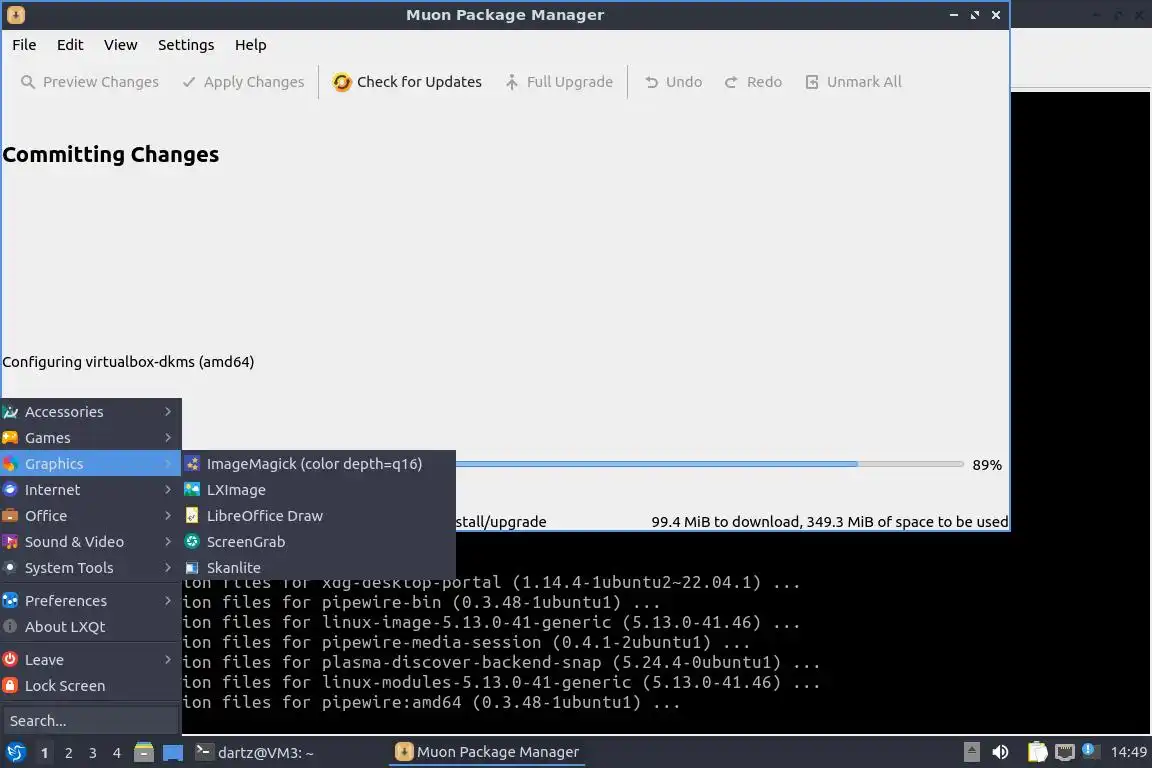The image size is (1152, 768).
Task: Open the volume control tray icon
Action: [1000, 752]
